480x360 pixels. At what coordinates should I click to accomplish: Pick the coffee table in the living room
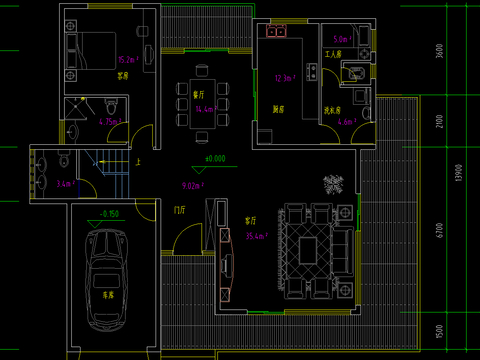pyautogui.click(x=308, y=250)
